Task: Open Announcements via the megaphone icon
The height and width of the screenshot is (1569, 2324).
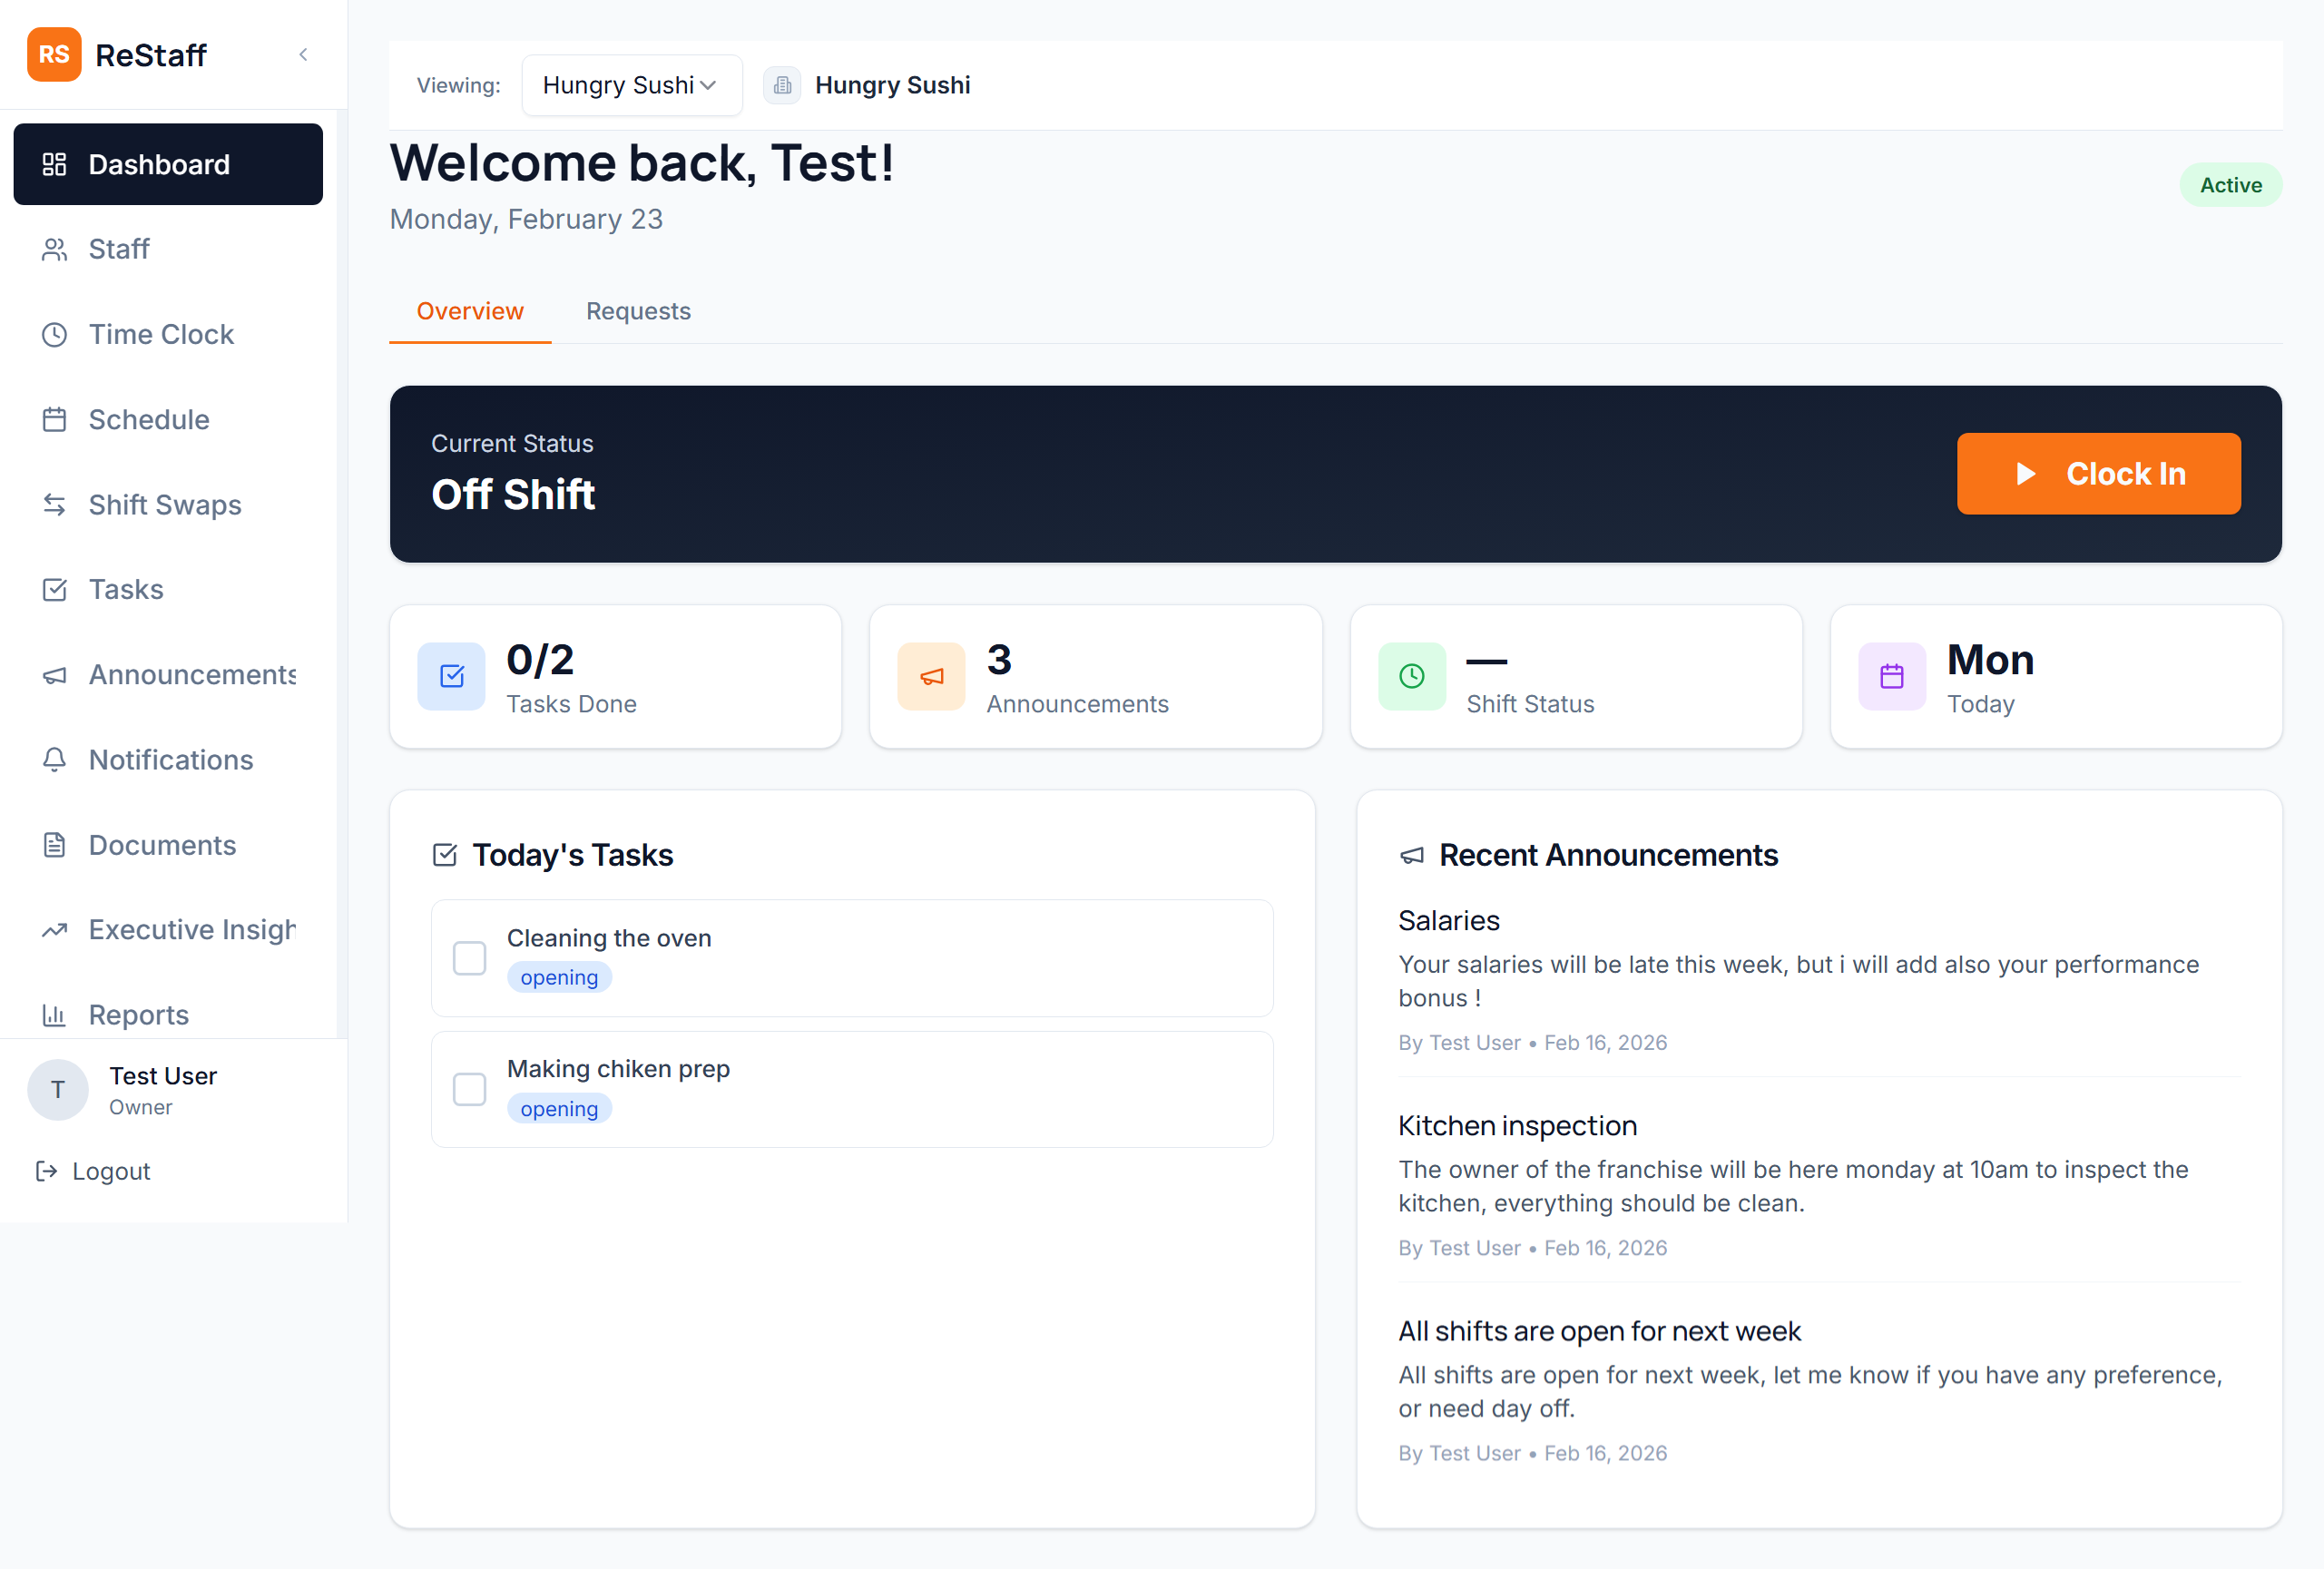Action: 55,675
